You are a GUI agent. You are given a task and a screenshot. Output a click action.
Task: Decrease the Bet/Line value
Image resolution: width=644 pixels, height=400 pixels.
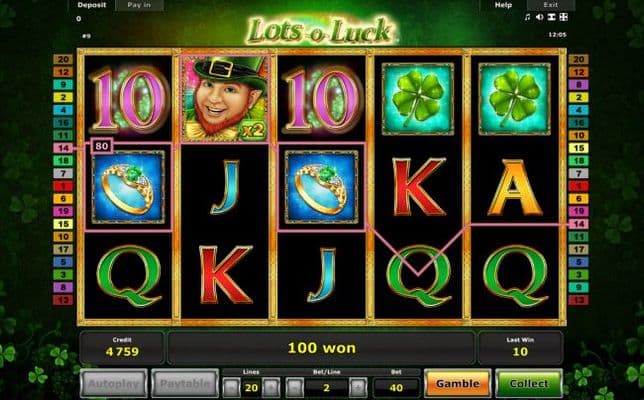pyautogui.click(x=295, y=387)
